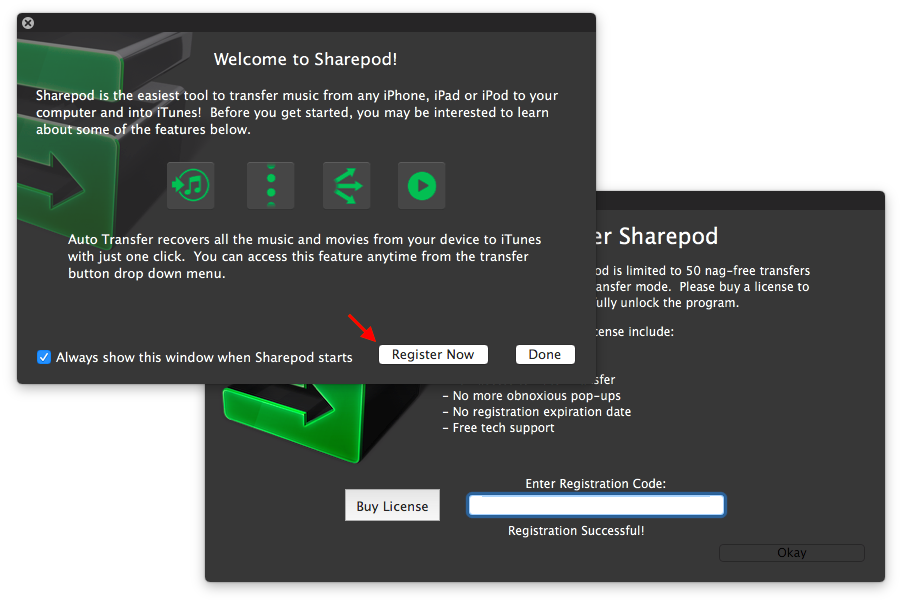Click Buy License in the registration window
Viewport: 900px width, 600px height.
point(392,505)
